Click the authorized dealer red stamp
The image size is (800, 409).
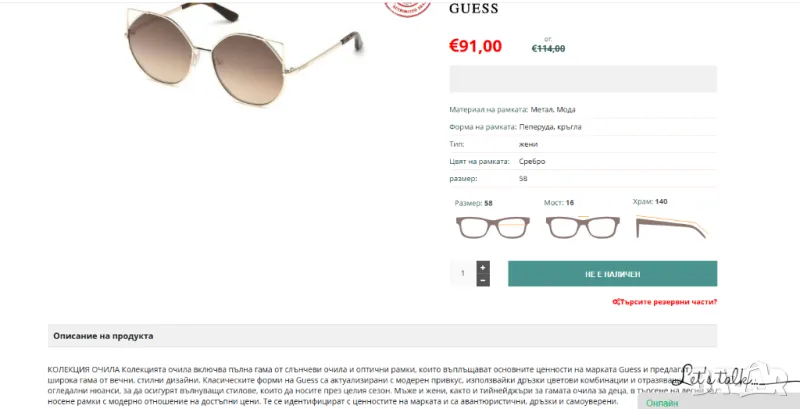click(408, 9)
